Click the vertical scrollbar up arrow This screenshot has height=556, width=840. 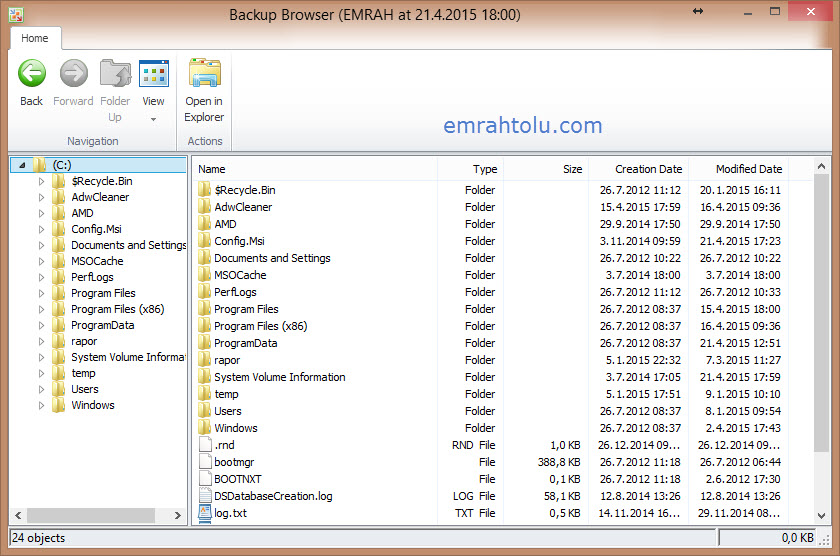point(821,167)
